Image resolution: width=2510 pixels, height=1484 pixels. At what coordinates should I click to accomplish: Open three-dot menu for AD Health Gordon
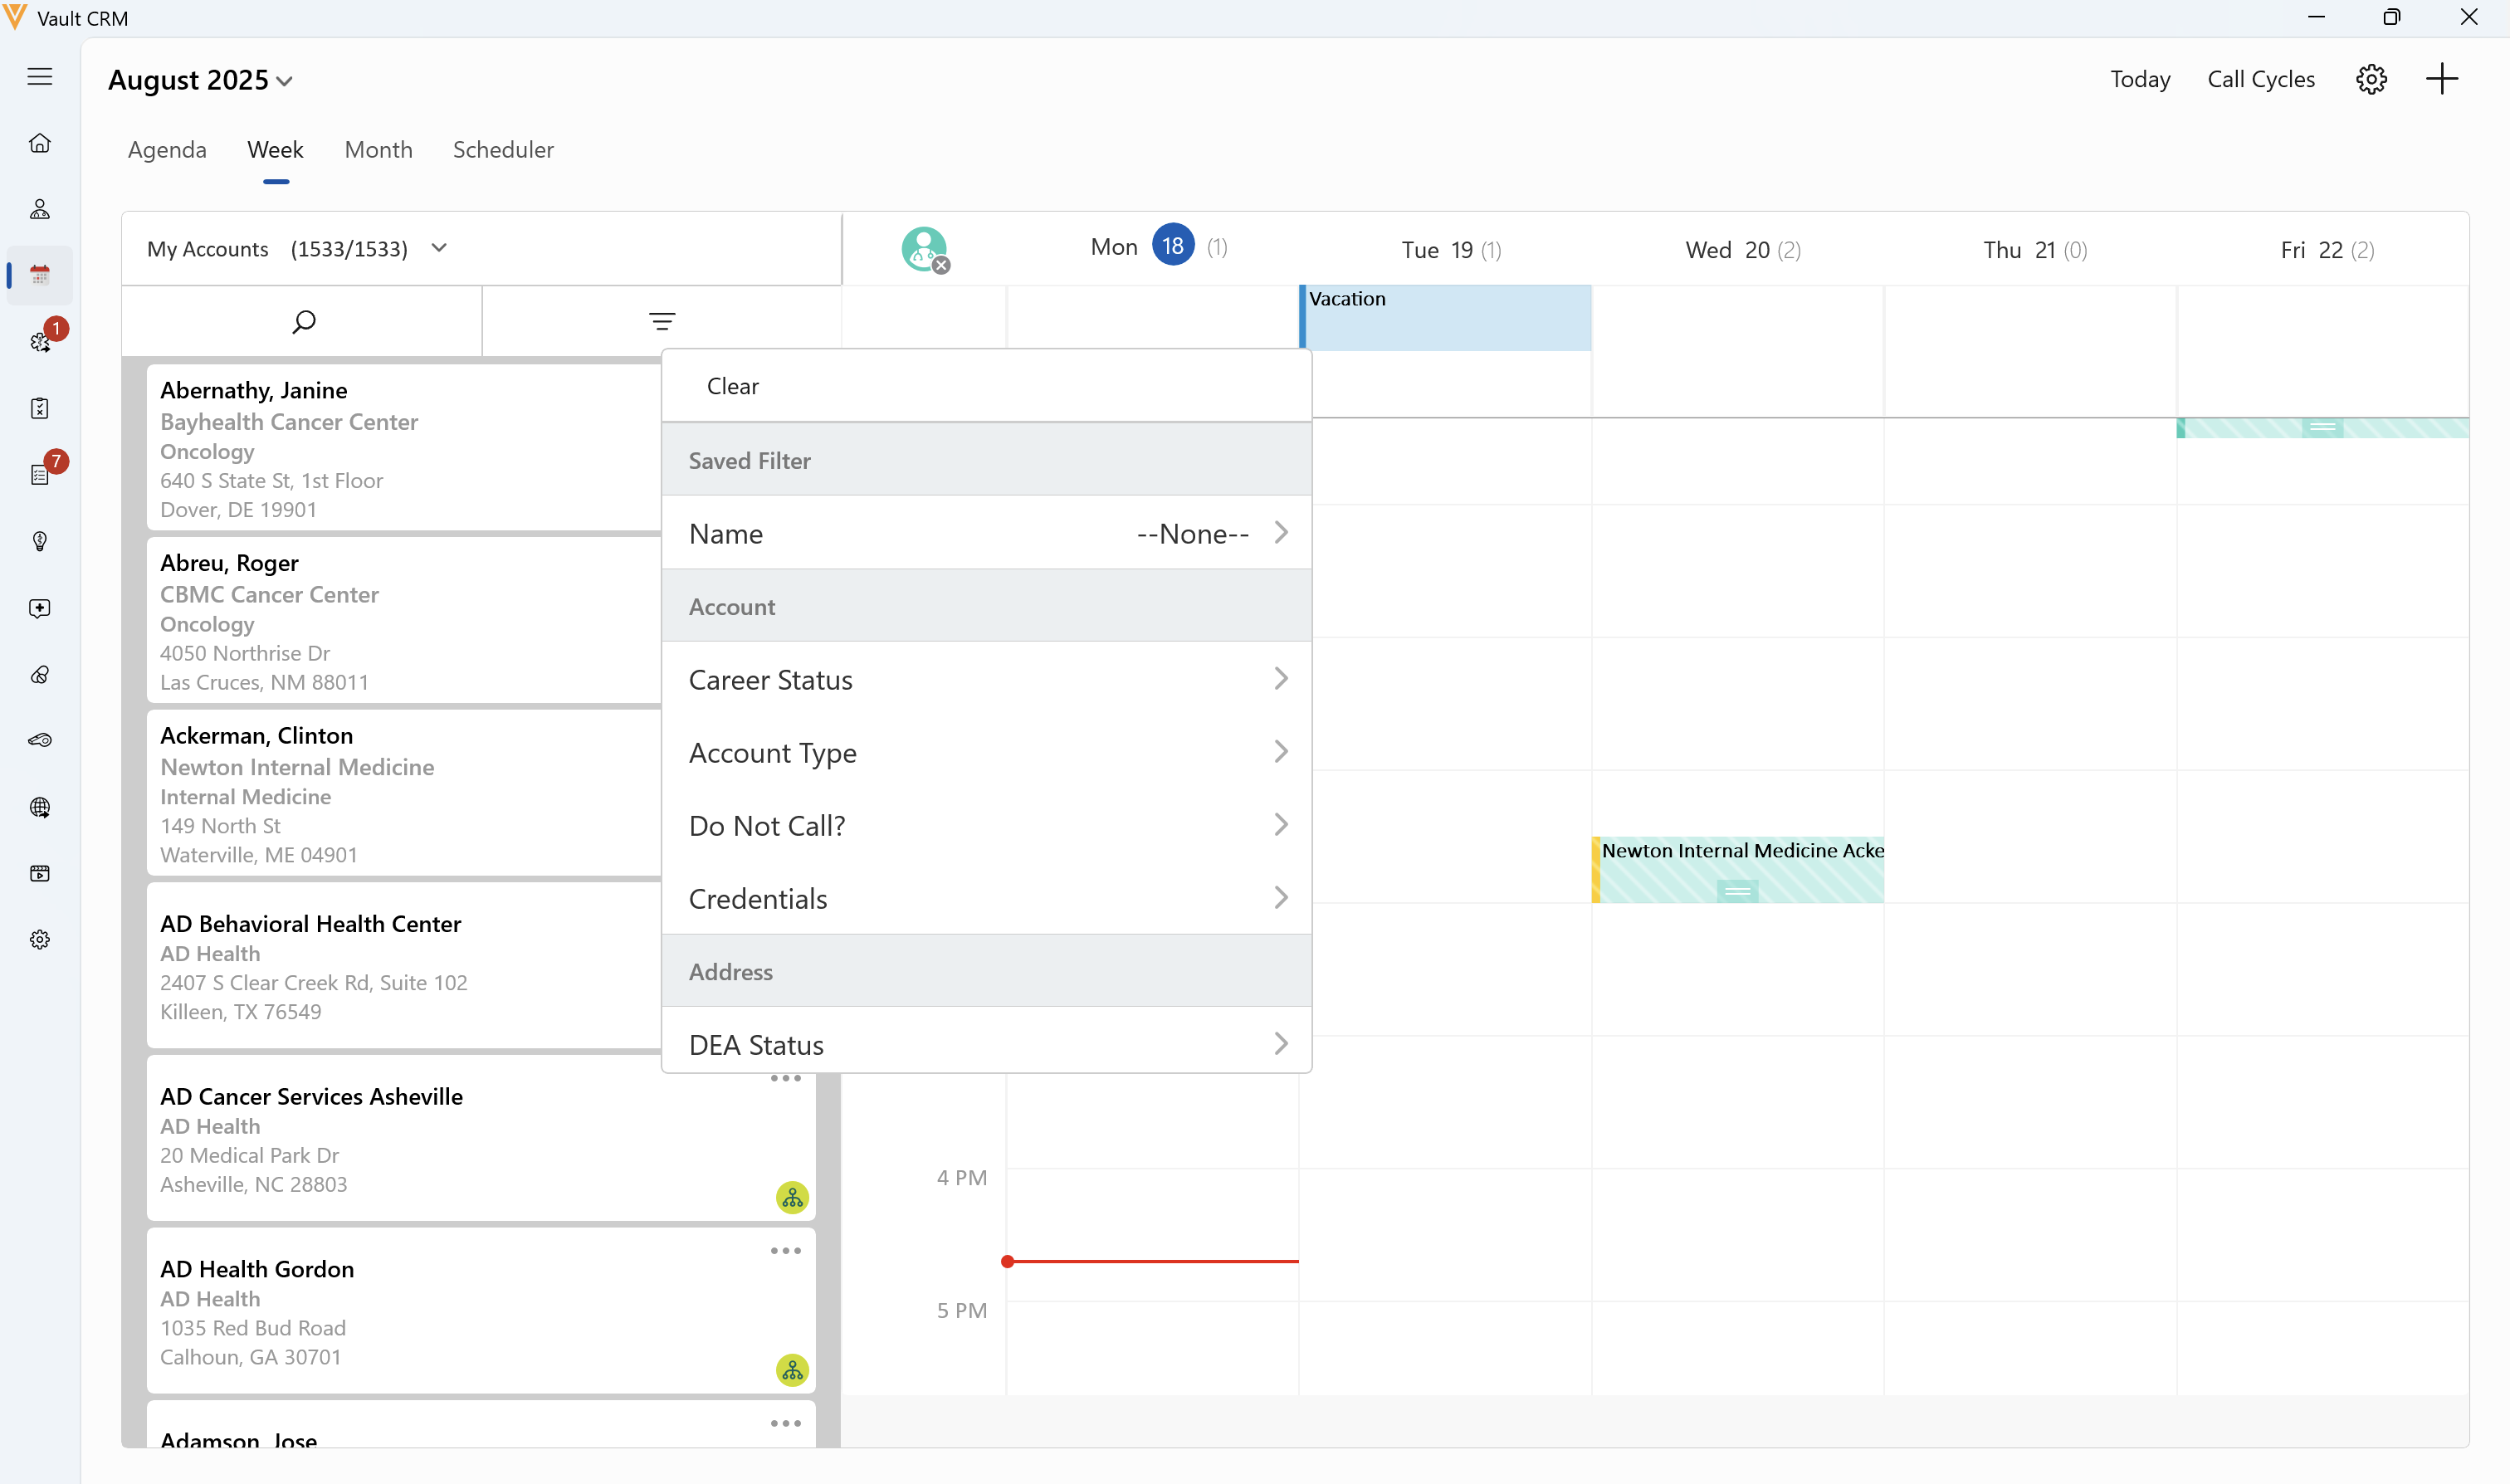786,1251
